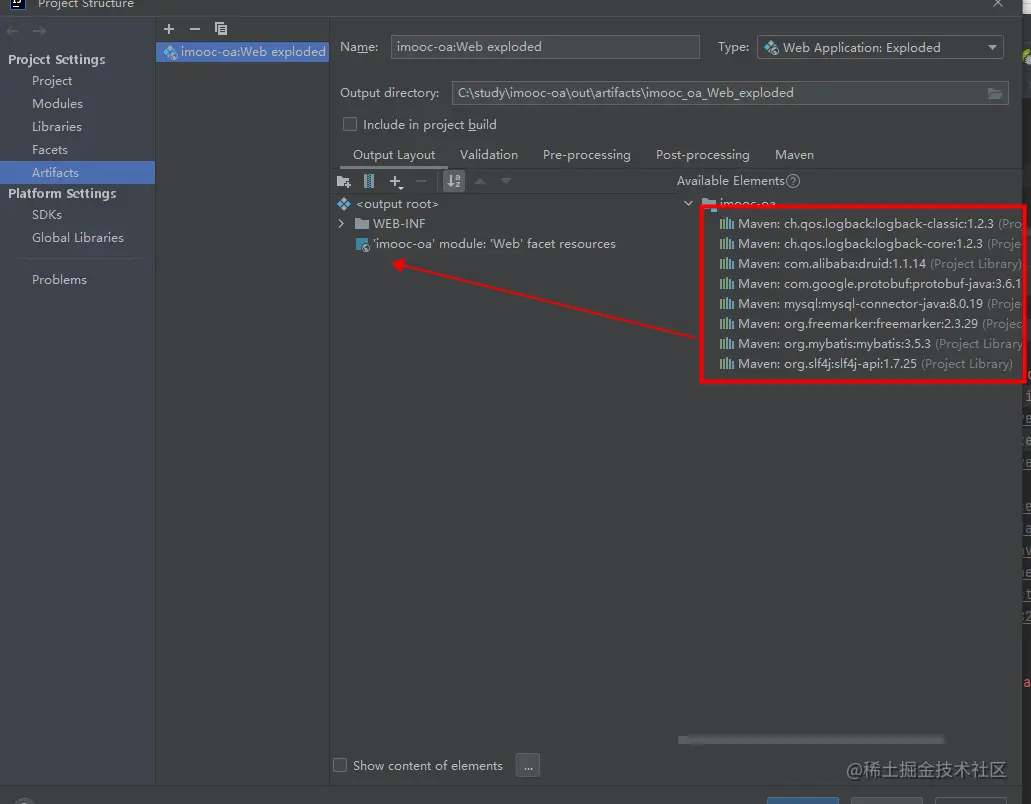Screen dimensions: 1031x804
Task: Open Problems section
Action: 59,280
